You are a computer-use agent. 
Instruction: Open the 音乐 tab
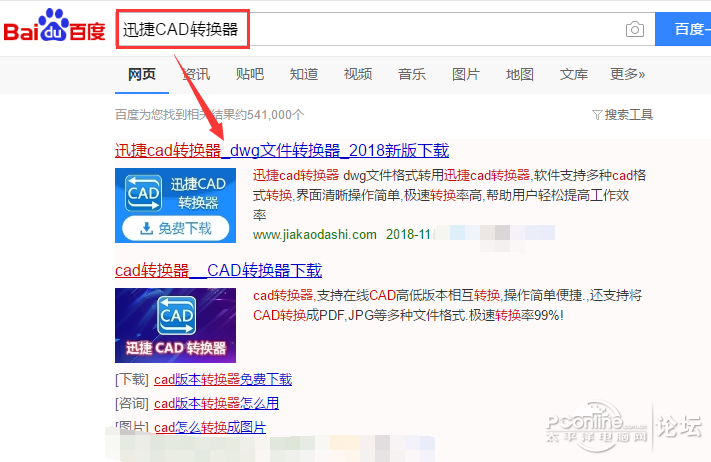tap(412, 74)
